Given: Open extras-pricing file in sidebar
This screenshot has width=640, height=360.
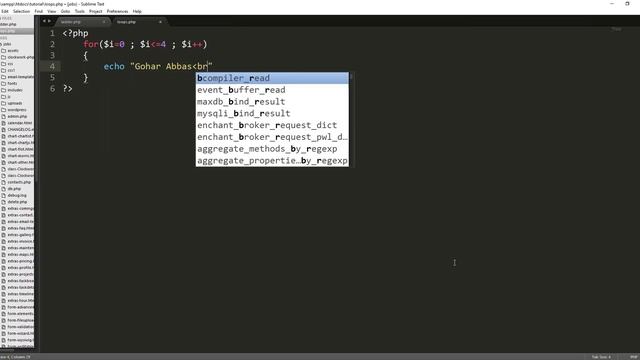Looking at the screenshot, I should point(20,261).
